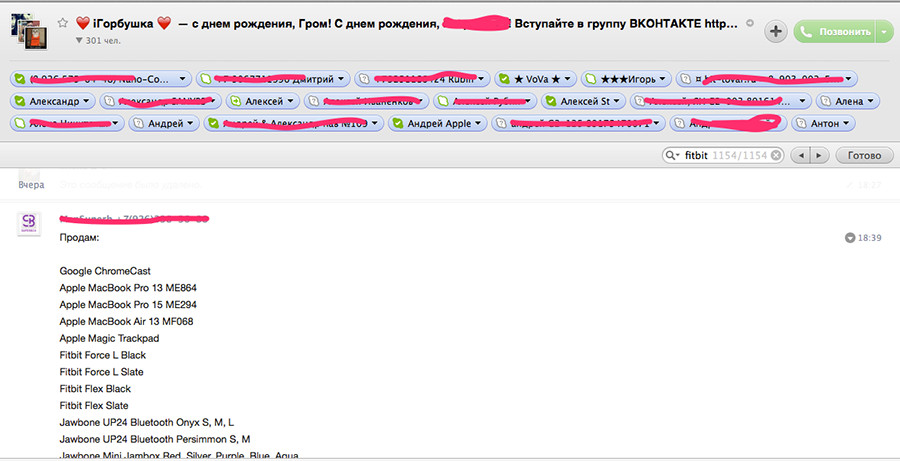Click the Apple MacBook Pro 15 ME294 line
Image resolution: width=900 pixels, height=461 pixels.
click(128, 305)
